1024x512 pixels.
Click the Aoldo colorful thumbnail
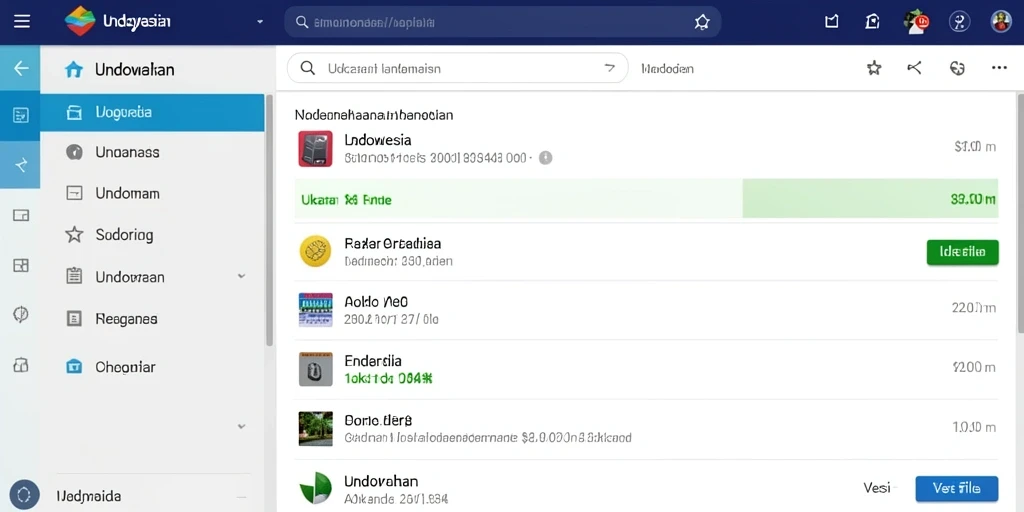(x=315, y=310)
